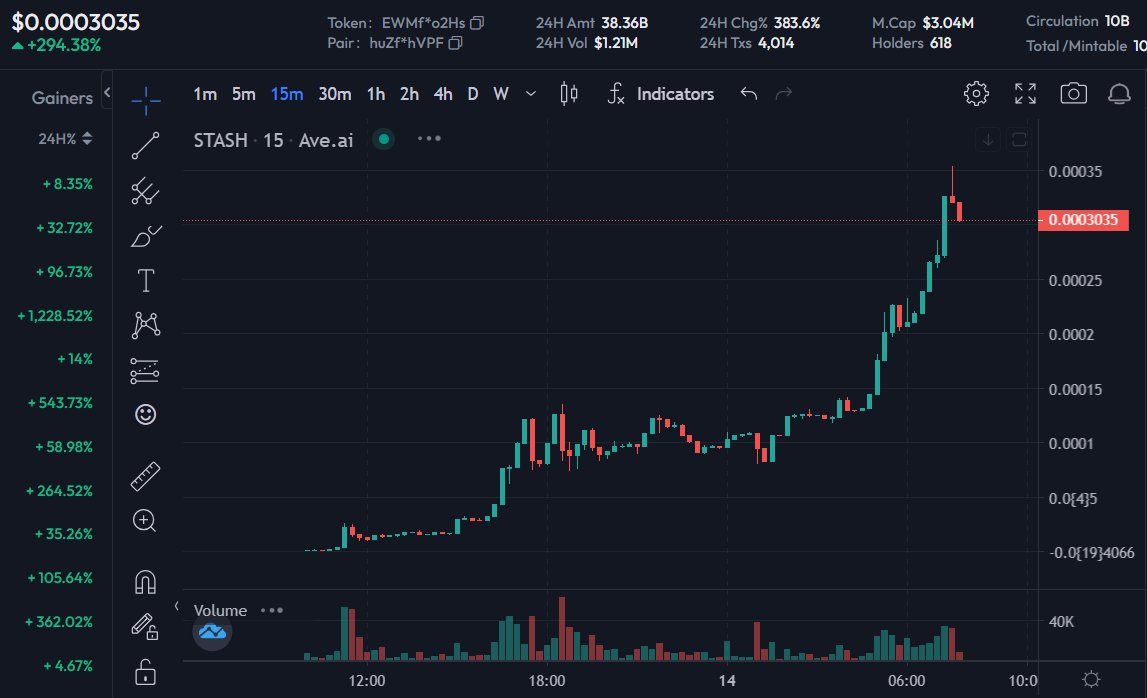The width and height of the screenshot is (1147, 698).
Task: Select the +105.64% gainer row
Action: coord(61,578)
